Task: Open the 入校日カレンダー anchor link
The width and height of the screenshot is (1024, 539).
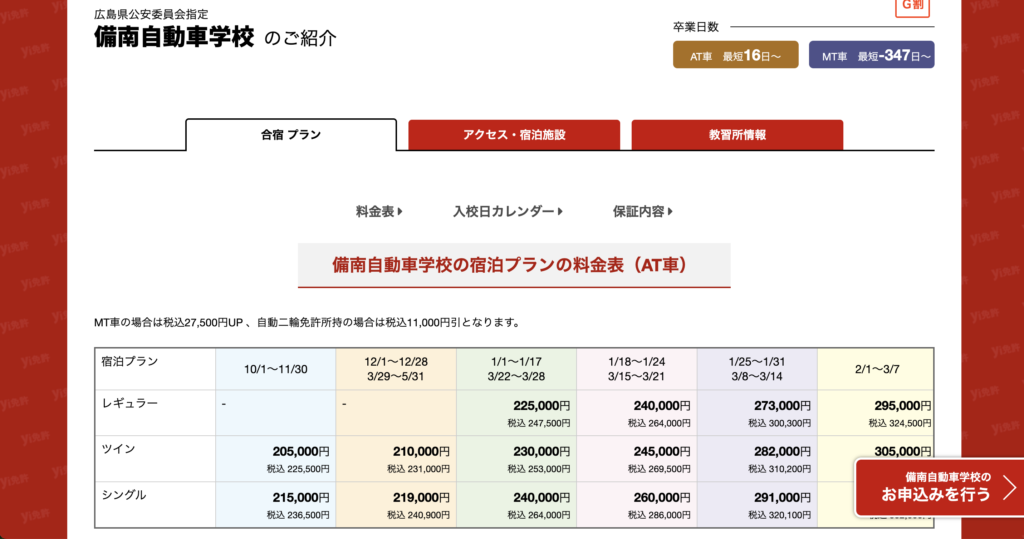Action: pos(508,212)
